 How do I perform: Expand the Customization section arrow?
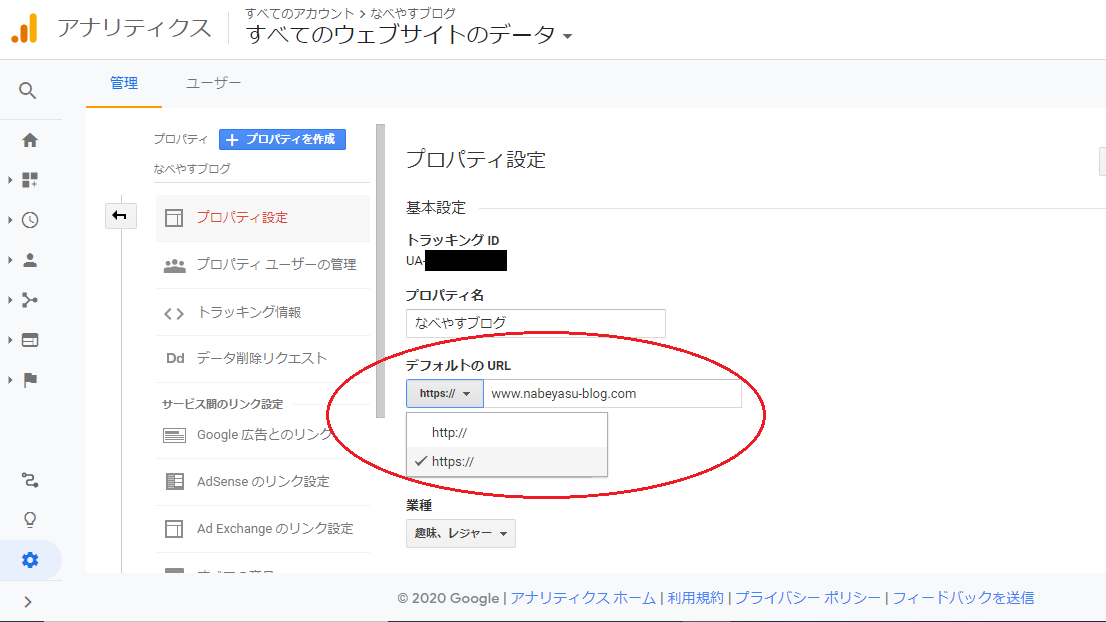point(10,180)
